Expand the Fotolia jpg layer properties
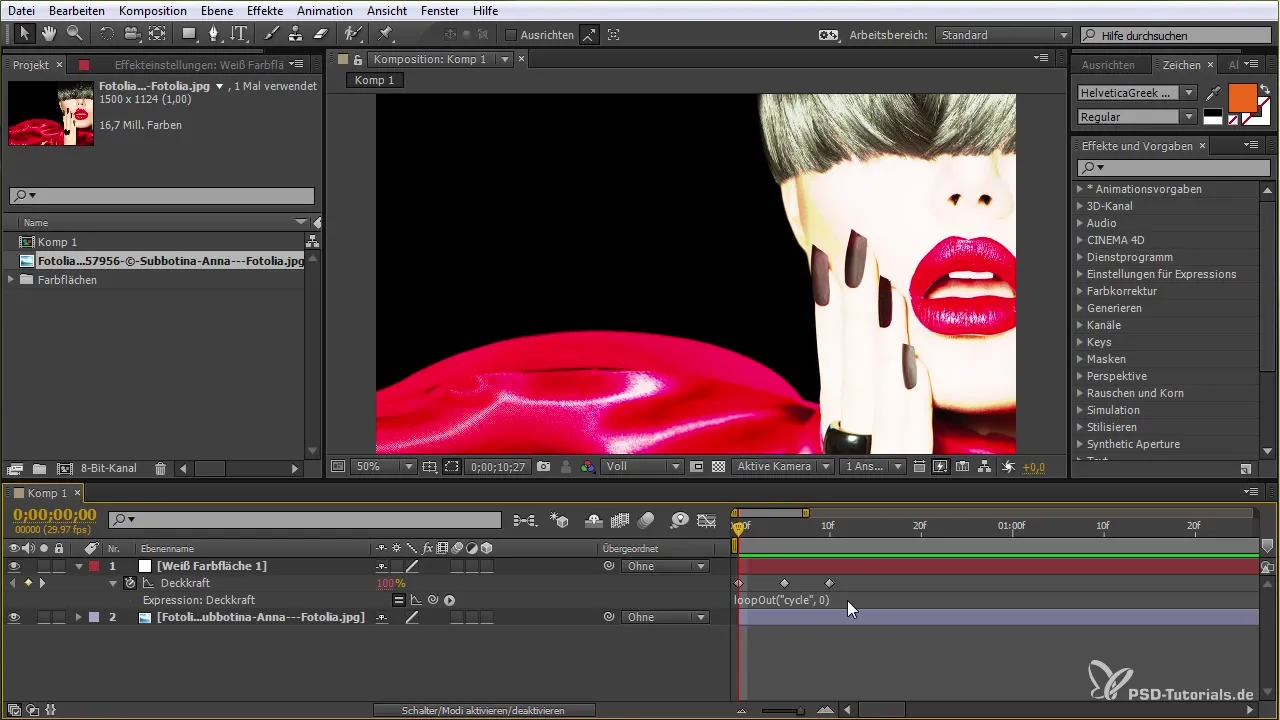The image size is (1280, 720). coord(78,617)
